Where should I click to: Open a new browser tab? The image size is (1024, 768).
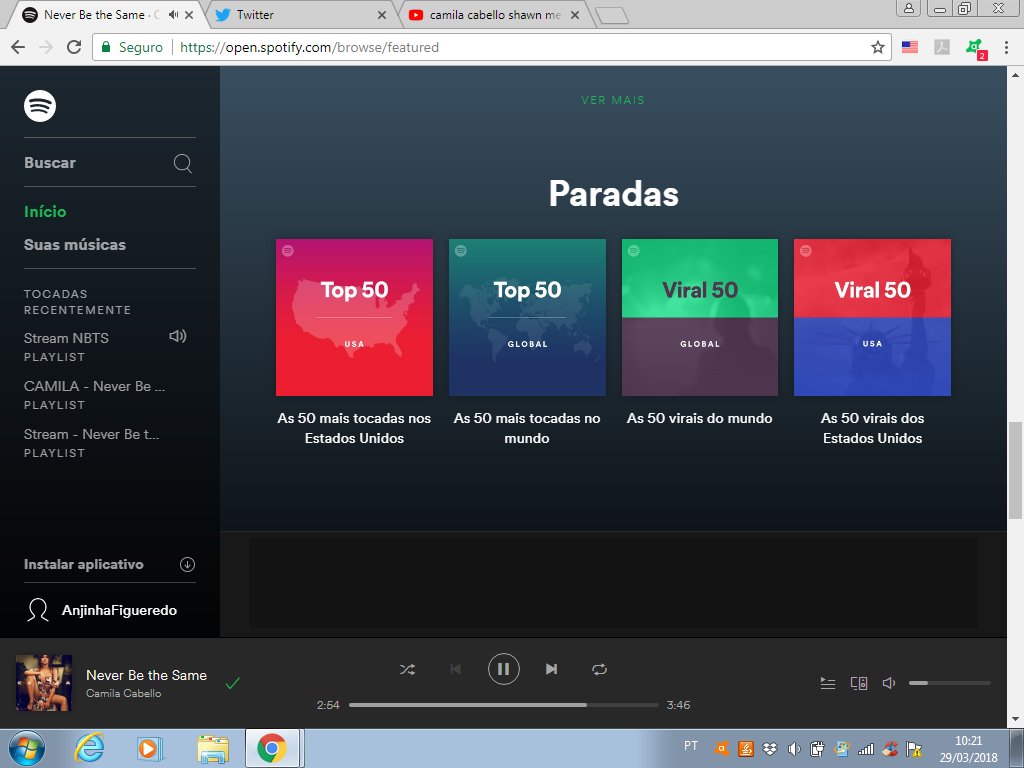[612, 15]
